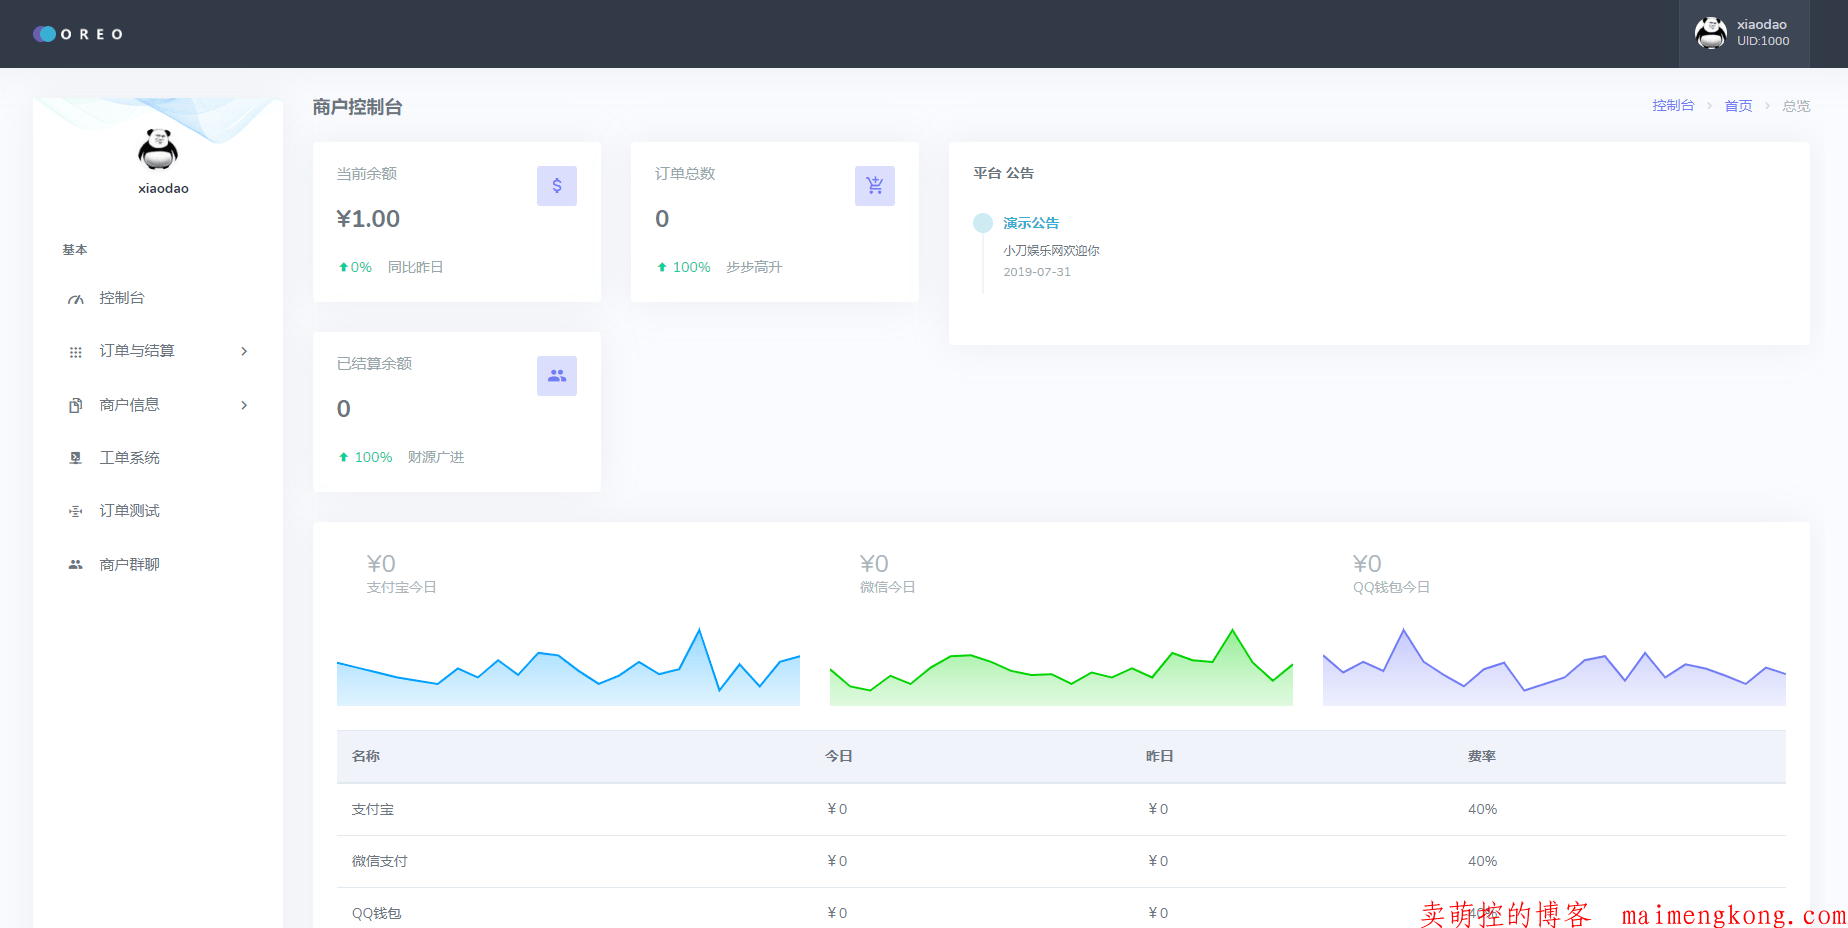This screenshot has width=1848, height=928.
Task: Expand the 商户信息 submenu chevron
Action: (244, 405)
